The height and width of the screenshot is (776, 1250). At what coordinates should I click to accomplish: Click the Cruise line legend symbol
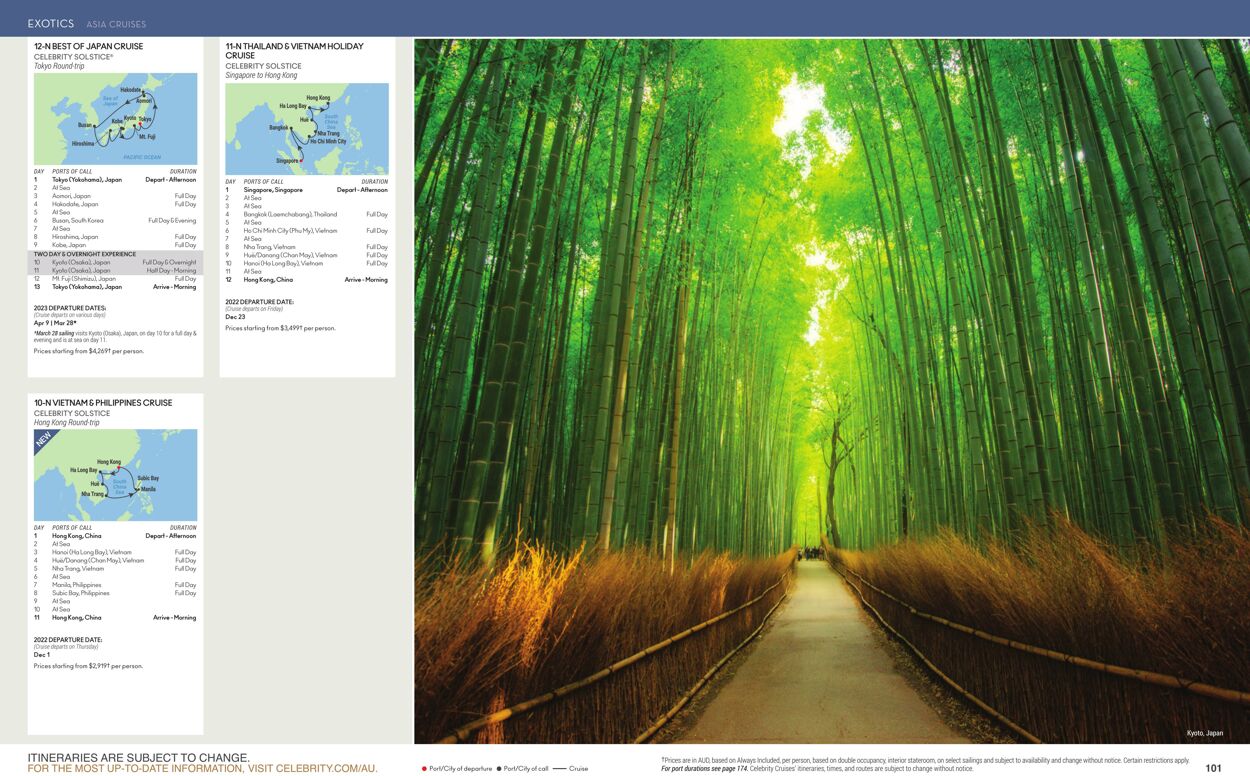(x=559, y=768)
